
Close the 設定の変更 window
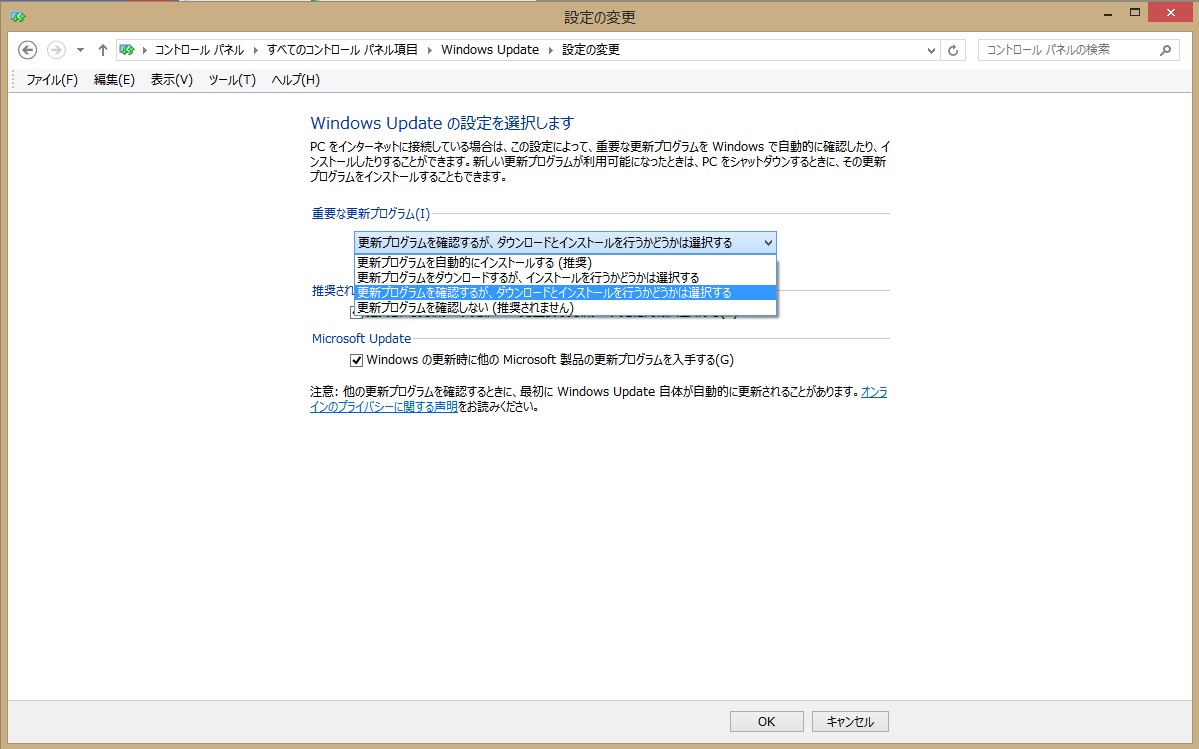click(x=1169, y=12)
